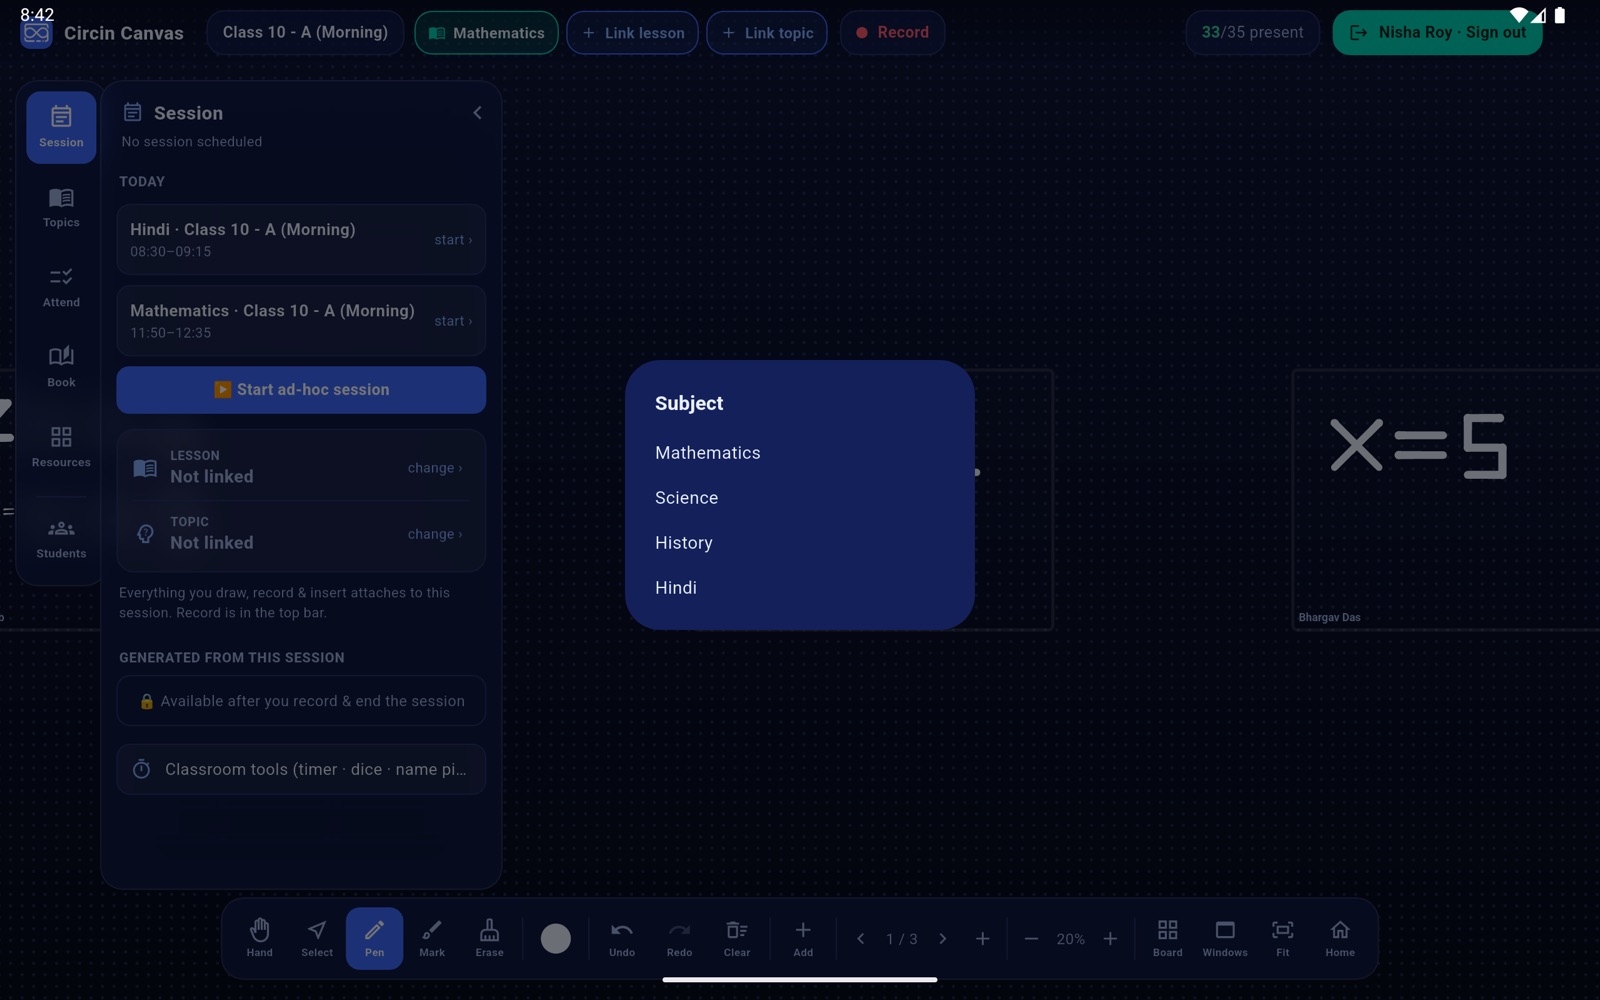Fit the canvas to screen
Image resolution: width=1600 pixels, height=1000 pixels.
1283,938
